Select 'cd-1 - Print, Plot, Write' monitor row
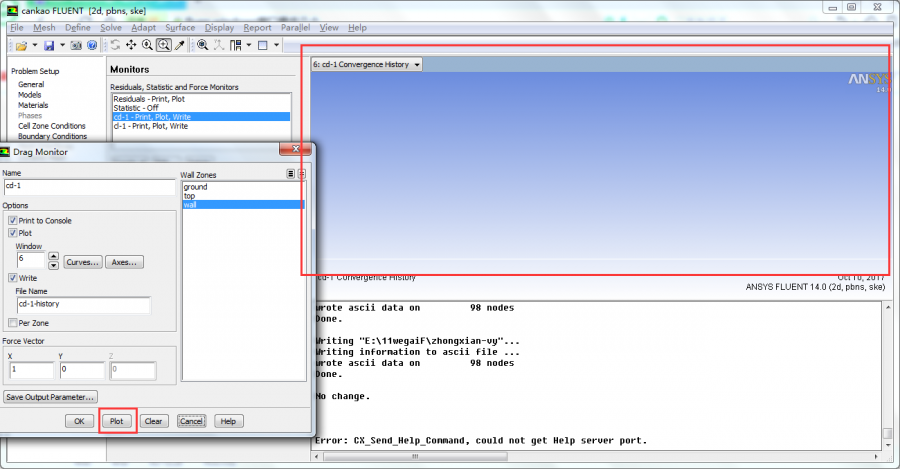This screenshot has height=469, width=900. (x=201, y=117)
